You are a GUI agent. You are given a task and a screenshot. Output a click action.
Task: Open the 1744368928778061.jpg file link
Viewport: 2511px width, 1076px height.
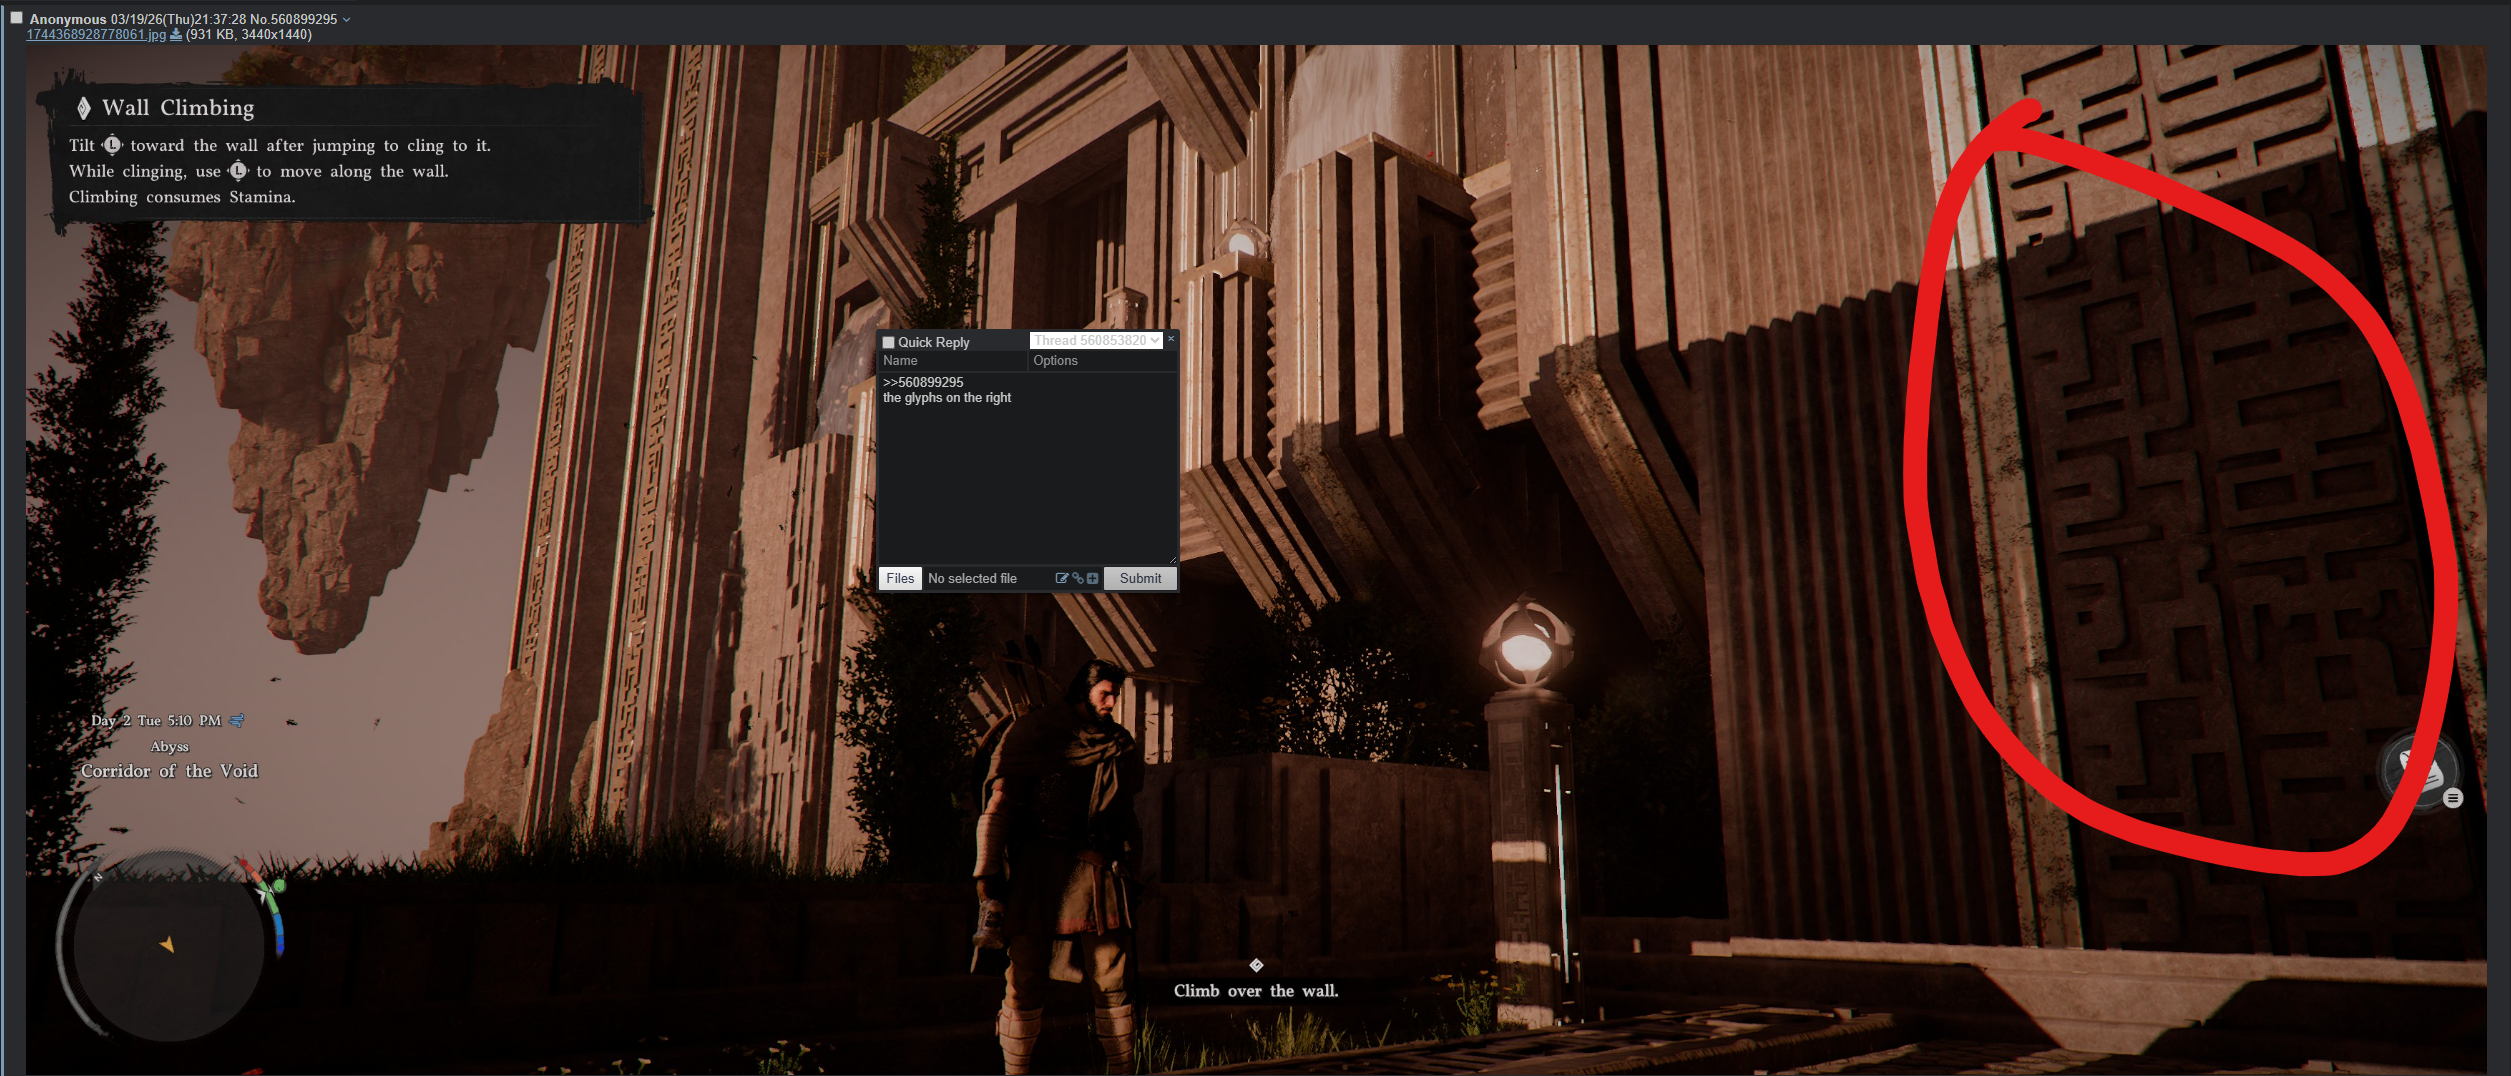tap(96, 34)
